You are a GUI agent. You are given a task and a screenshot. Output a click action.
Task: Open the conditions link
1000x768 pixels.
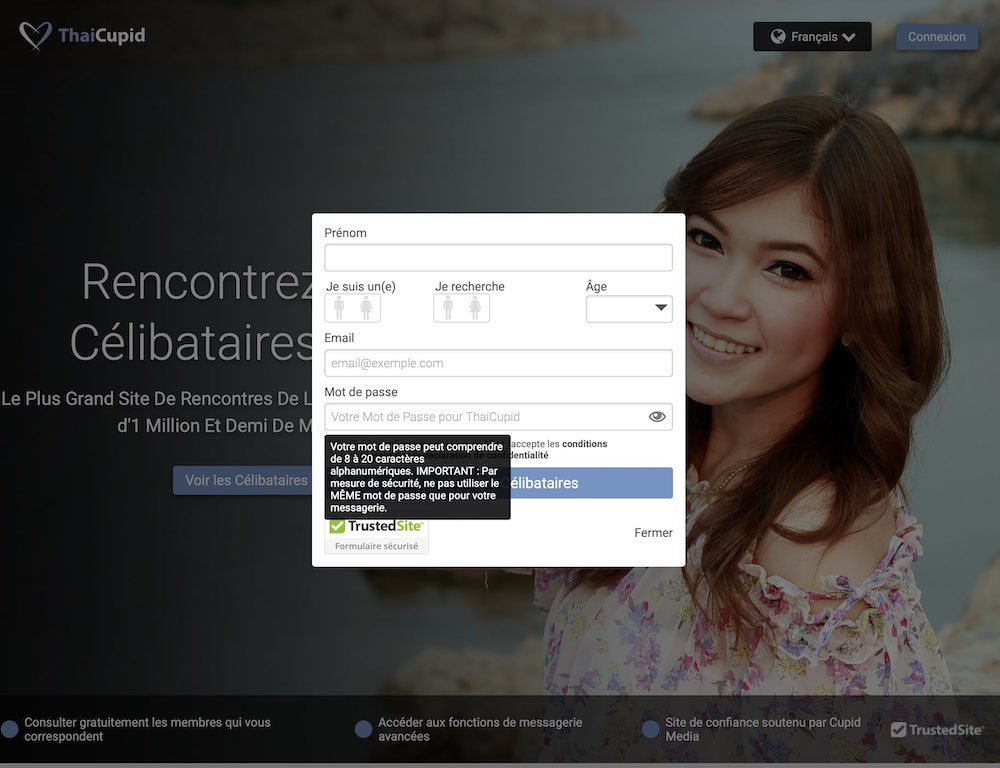[x=584, y=444]
